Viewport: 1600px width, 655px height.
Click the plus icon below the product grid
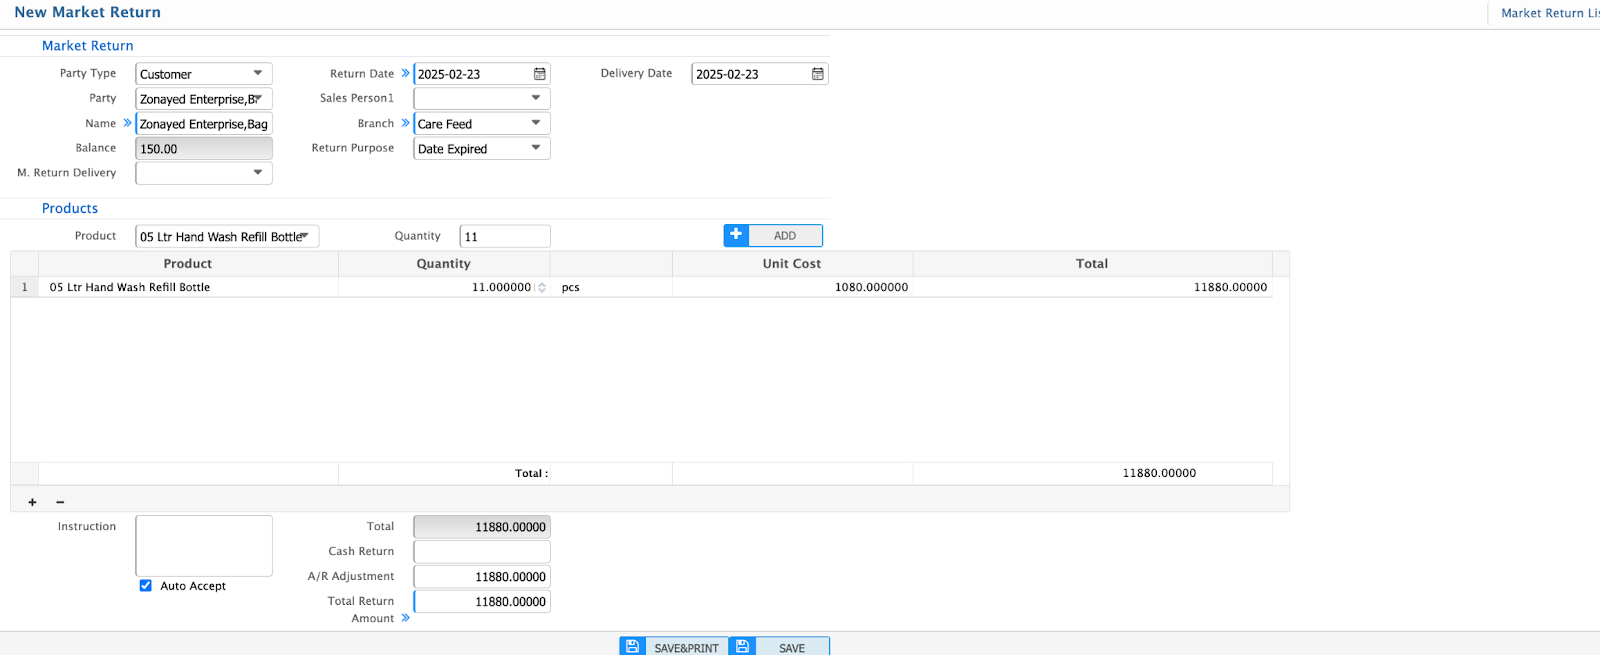(x=32, y=502)
